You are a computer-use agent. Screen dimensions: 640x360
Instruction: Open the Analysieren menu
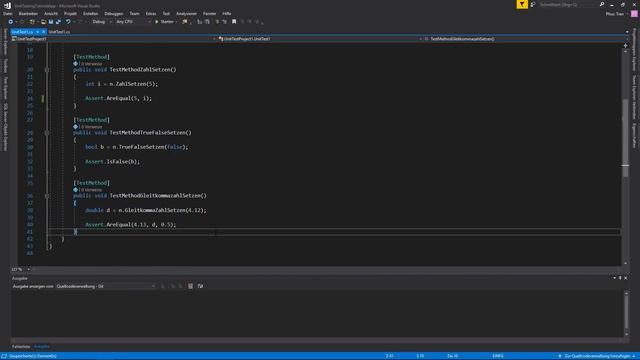[x=186, y=13]
